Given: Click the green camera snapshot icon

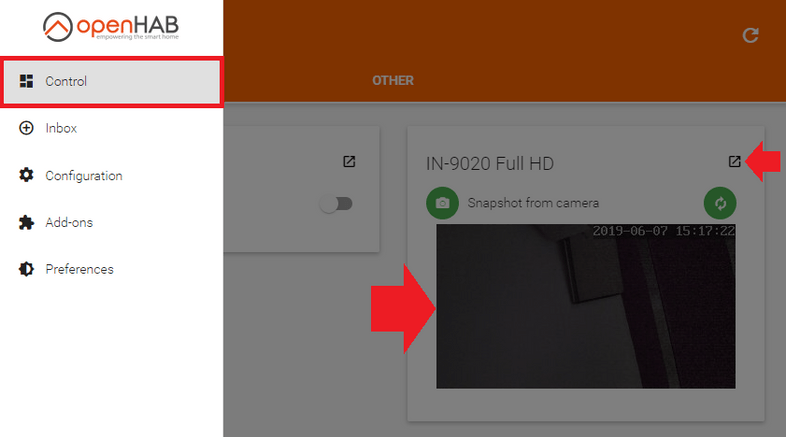Looking at the screenshot, I should [x=442, y=203].
